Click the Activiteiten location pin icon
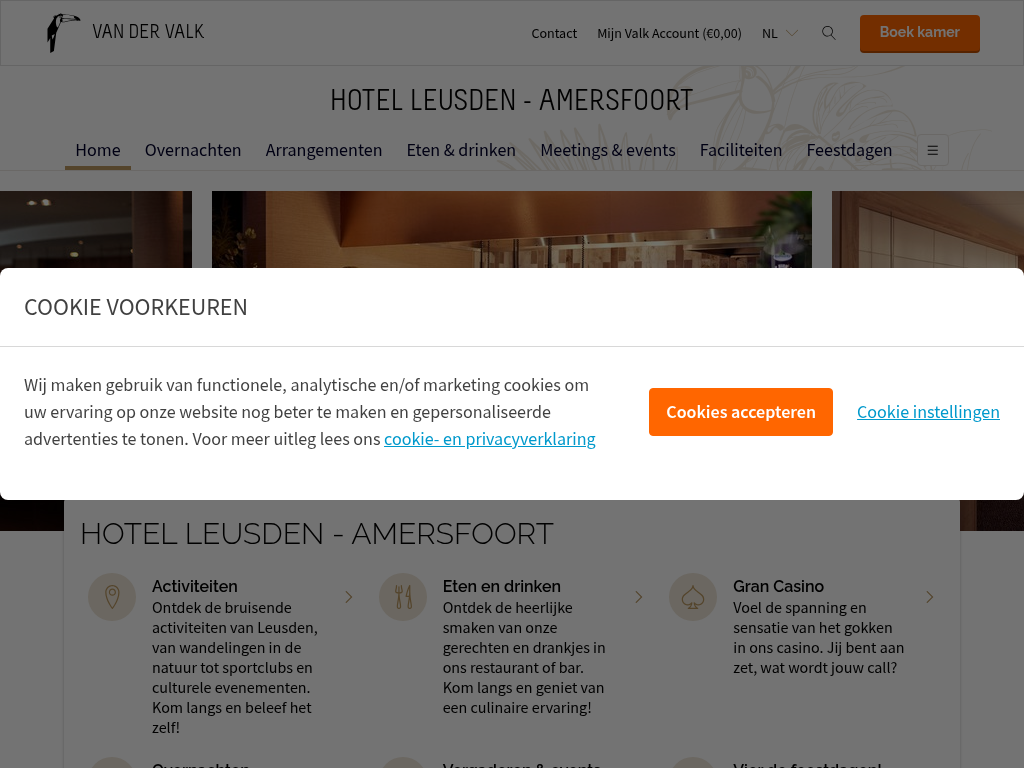 (x=112, y=597)
